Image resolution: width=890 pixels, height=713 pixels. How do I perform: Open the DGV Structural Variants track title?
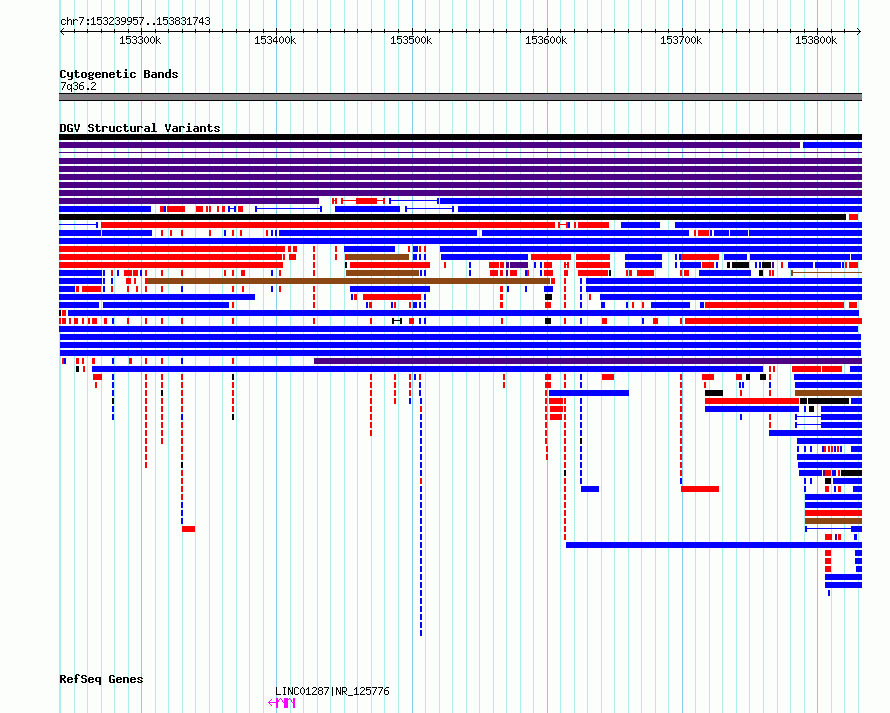pos(140,128)
